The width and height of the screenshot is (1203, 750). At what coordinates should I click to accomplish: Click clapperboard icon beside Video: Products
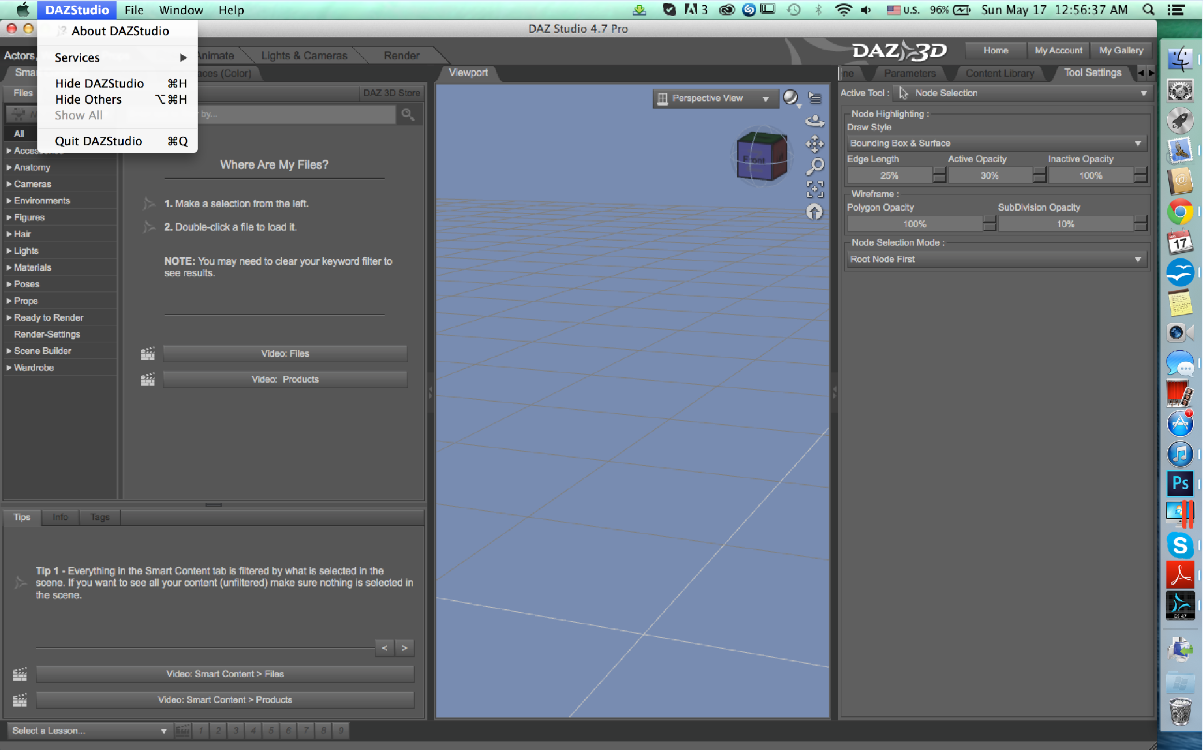coord(149,380)
